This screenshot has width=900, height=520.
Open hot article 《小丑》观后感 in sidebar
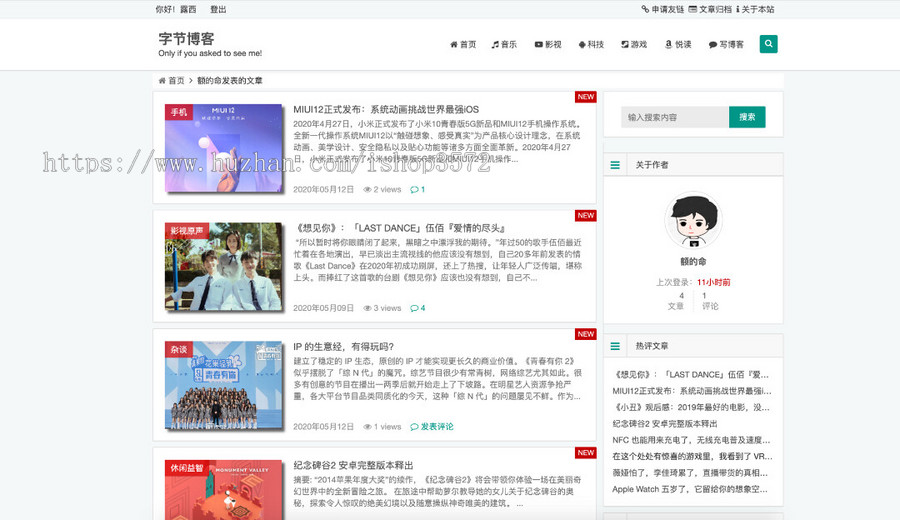(x=691, y=407)
